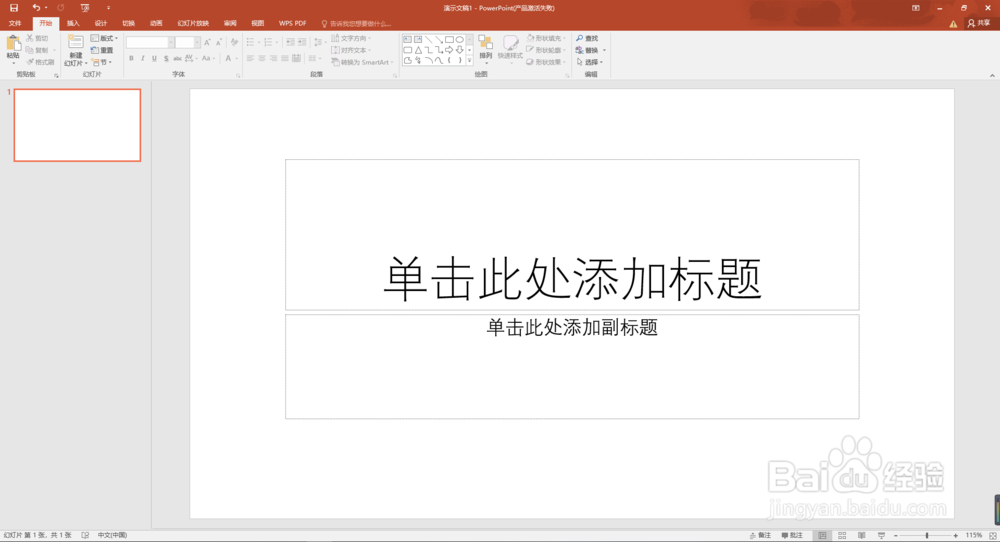Switch to the 动画 (Animations) tab
1000x542 pixels.
(156, 24)
